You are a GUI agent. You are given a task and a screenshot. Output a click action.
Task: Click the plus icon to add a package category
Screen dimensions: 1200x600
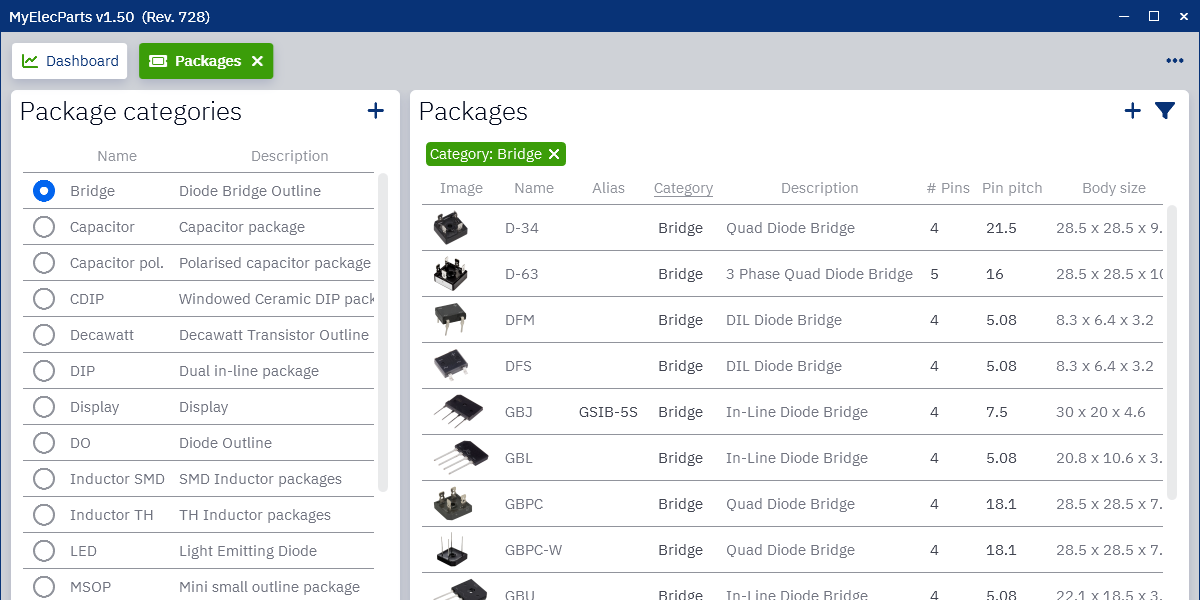375,111
